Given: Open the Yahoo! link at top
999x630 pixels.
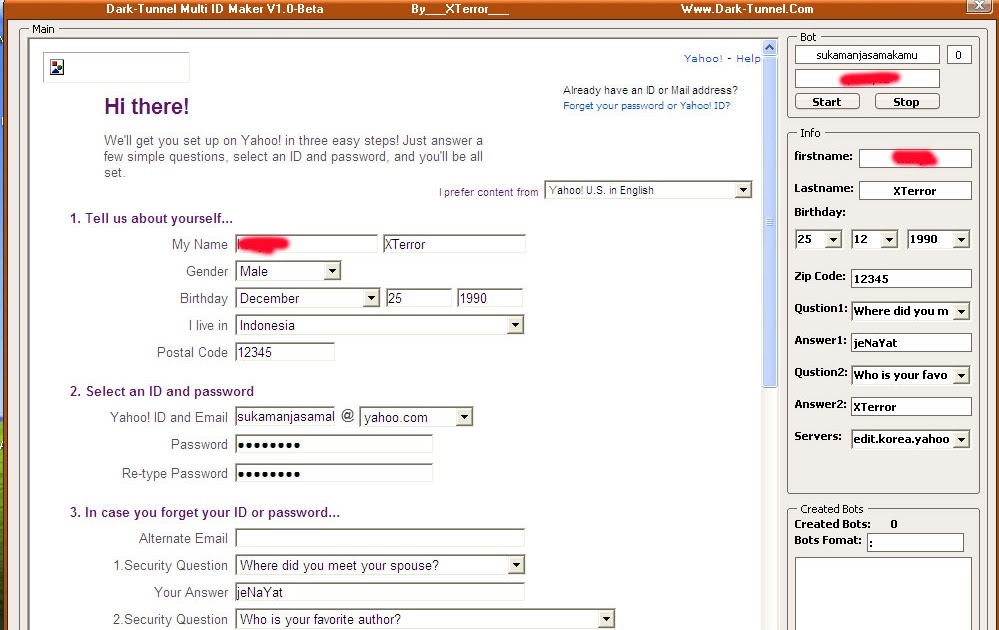Looking at the screenshot, I should click(703, 59).
